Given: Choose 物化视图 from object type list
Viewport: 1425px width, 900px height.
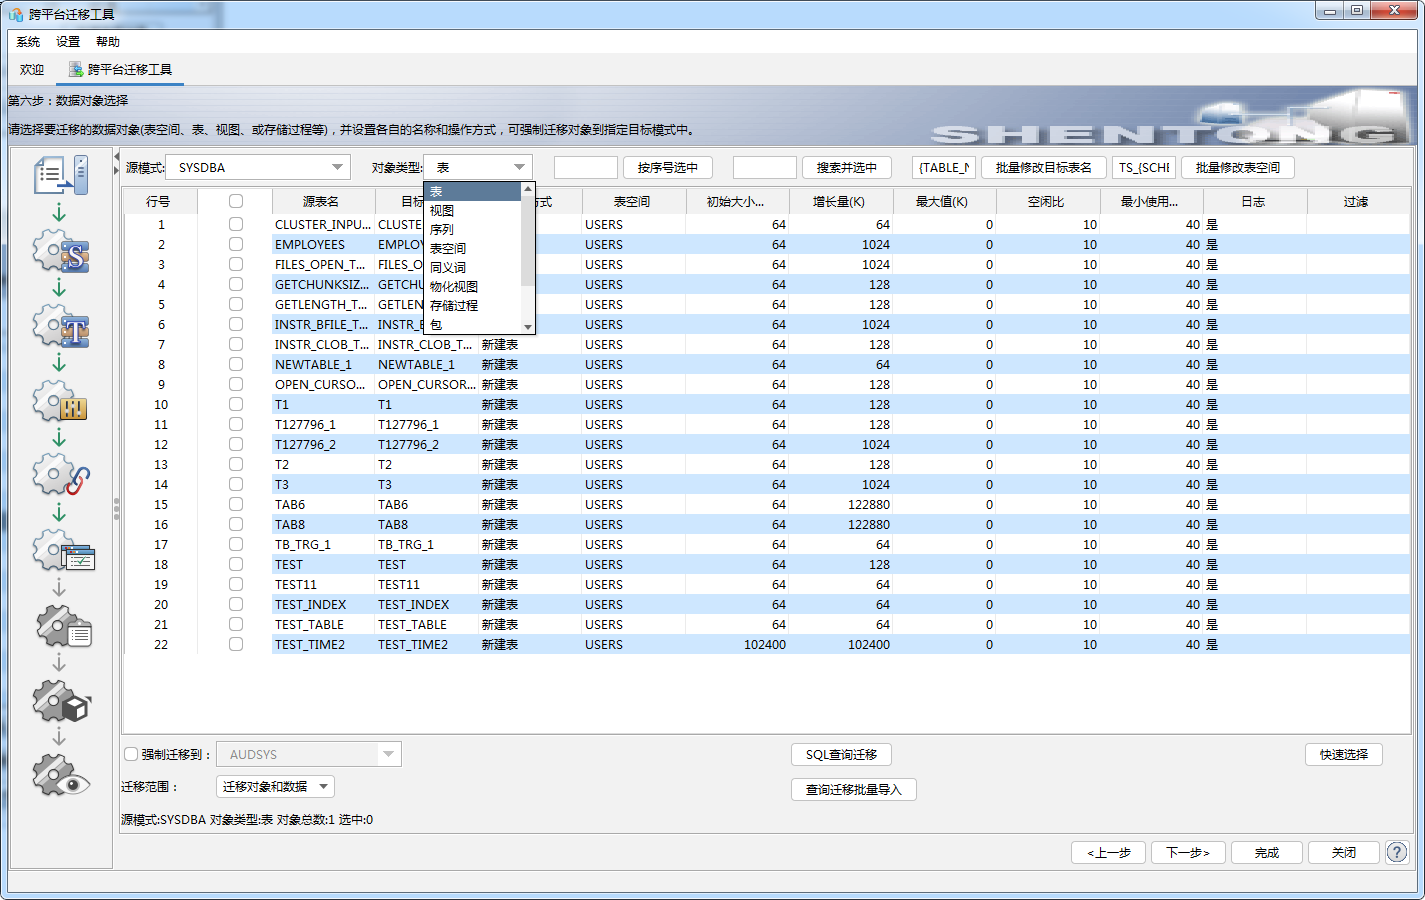Looking at the screenshot, I should pos(454,286).
